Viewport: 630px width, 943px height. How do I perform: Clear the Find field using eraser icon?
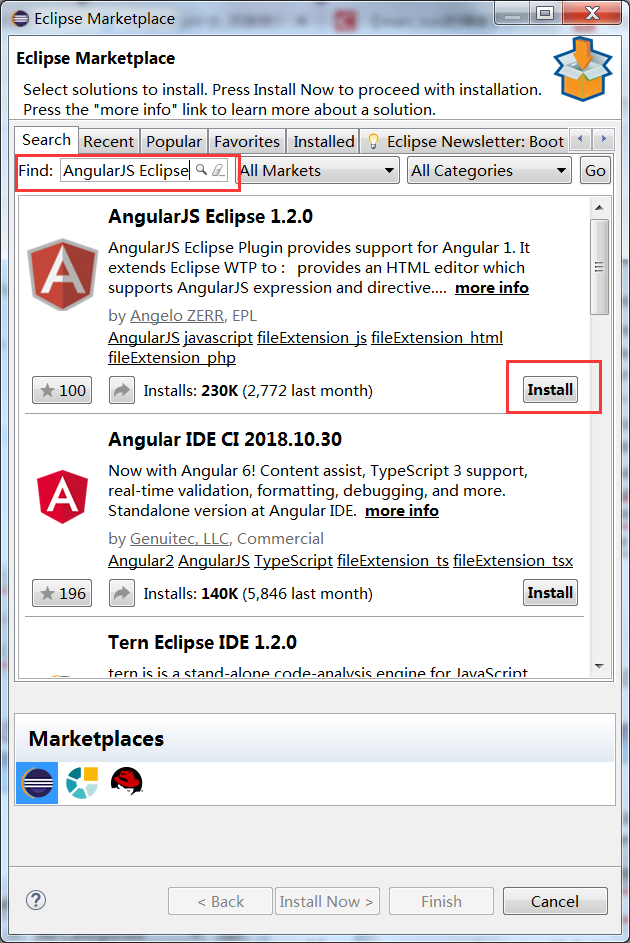coord(219,170)
